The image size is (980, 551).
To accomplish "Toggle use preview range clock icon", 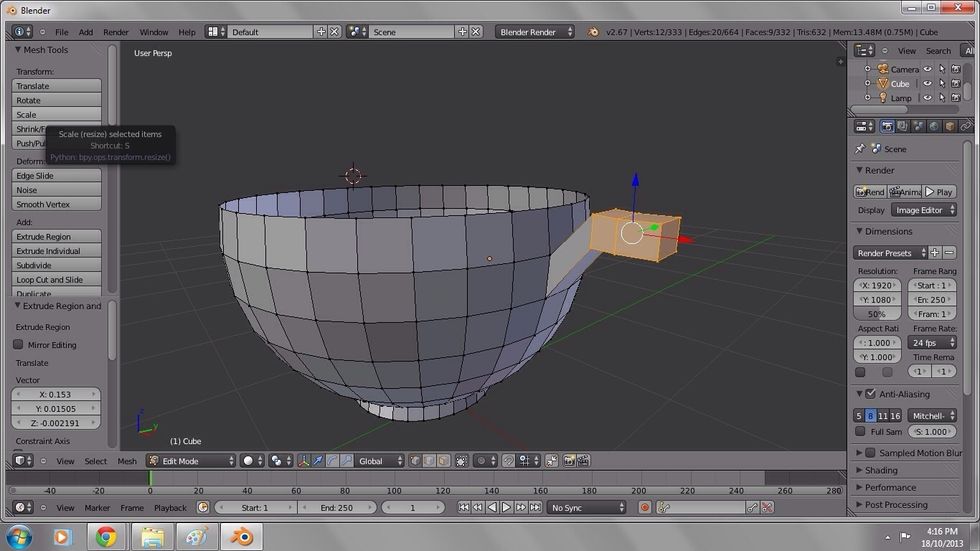I will [202, 507].
